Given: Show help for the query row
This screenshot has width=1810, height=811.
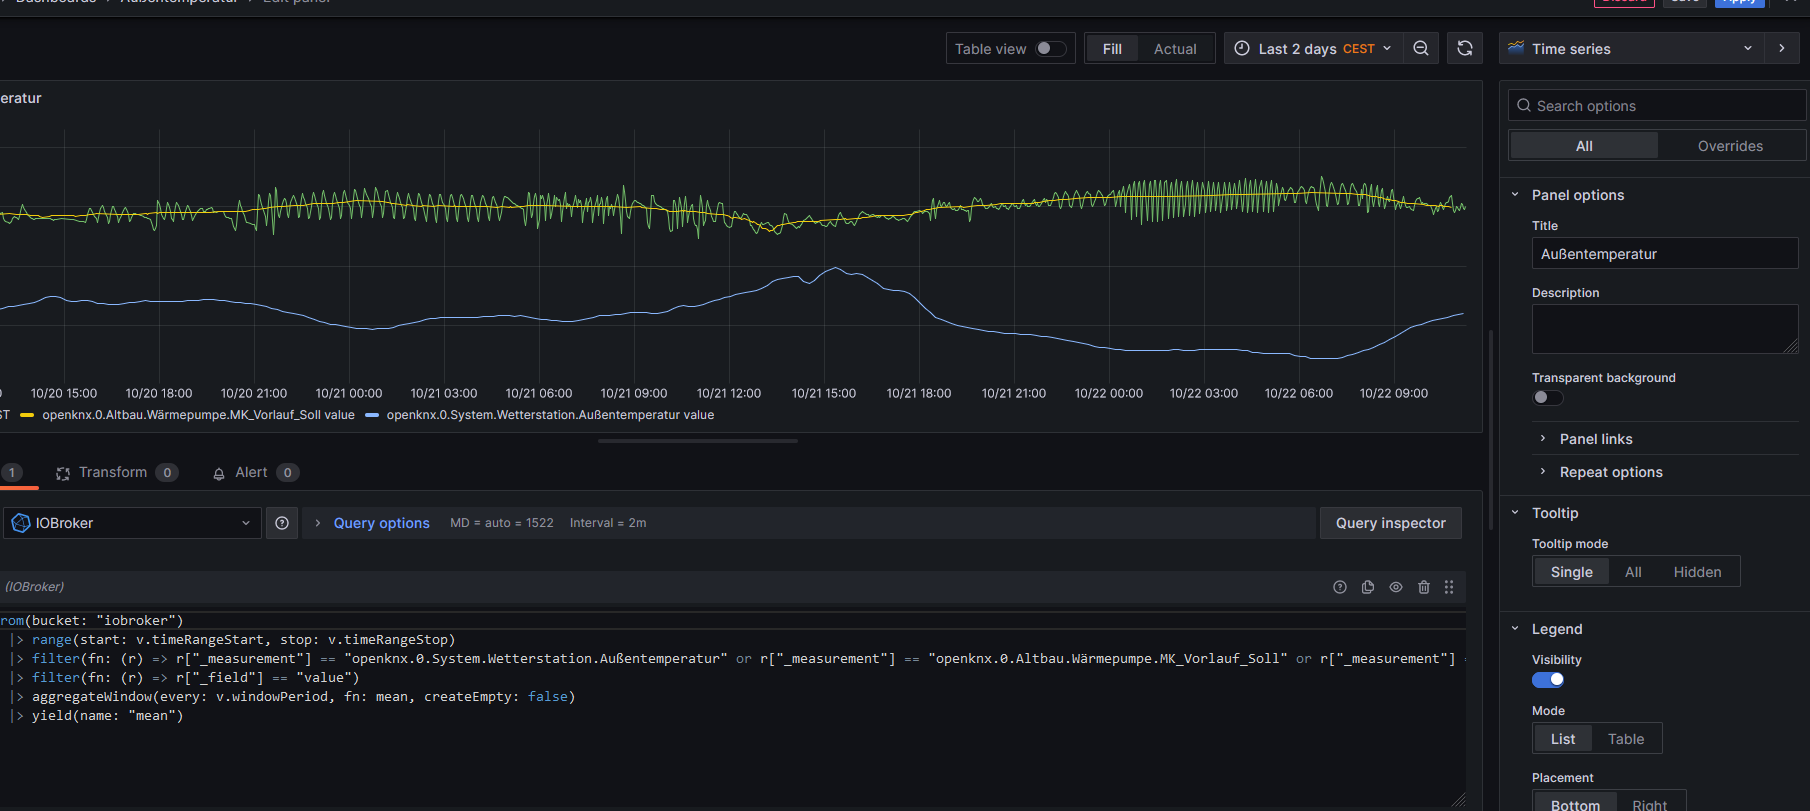Looking at the screenshot, I should point(1340,587).
